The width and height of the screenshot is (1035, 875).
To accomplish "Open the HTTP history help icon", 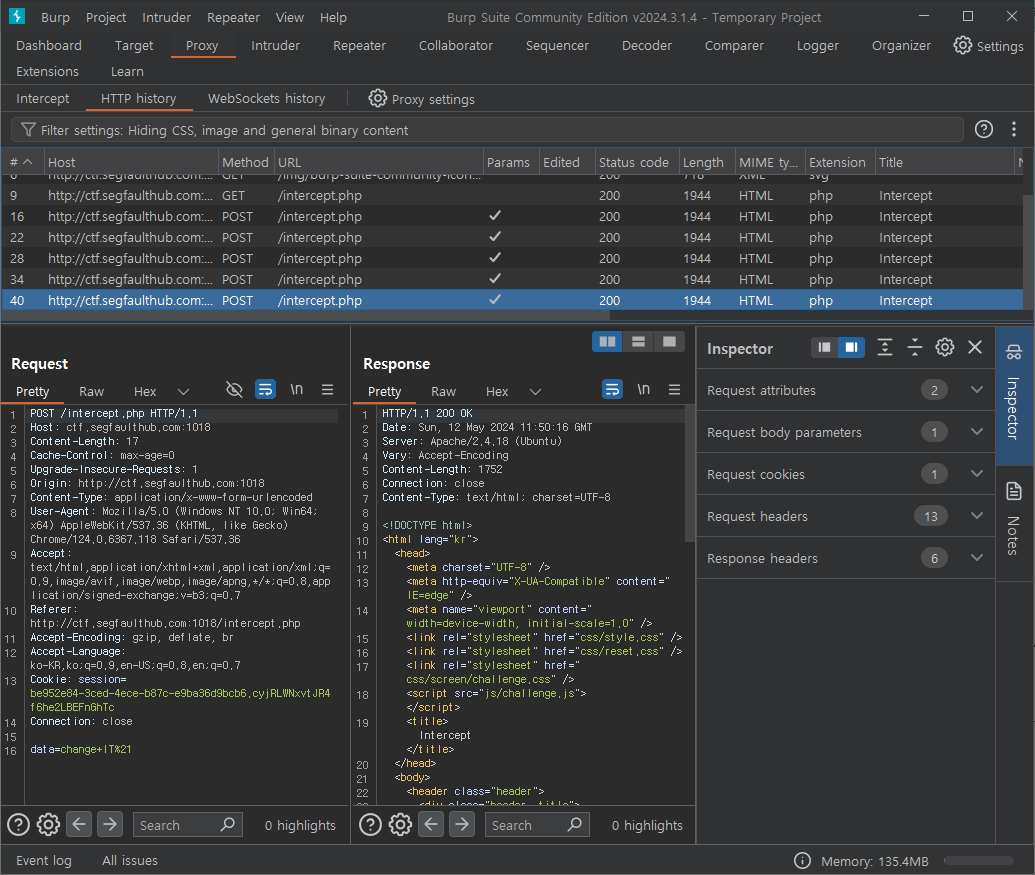I will pyautogui.click(x=984, y=129).
